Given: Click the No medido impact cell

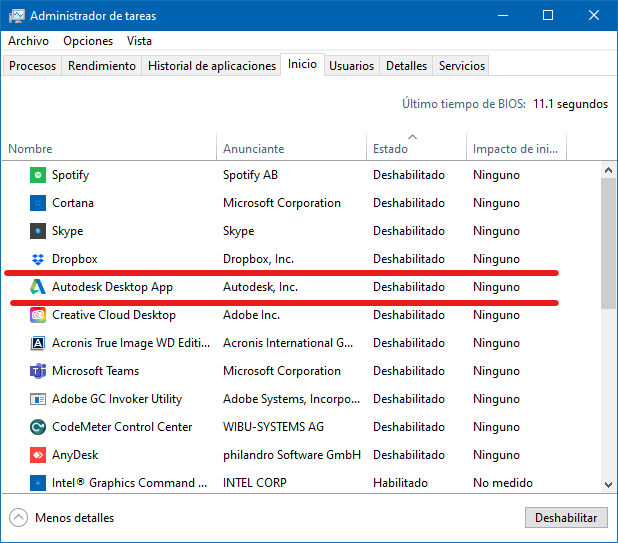Looking at the screenshot, I should click(503, 483).
